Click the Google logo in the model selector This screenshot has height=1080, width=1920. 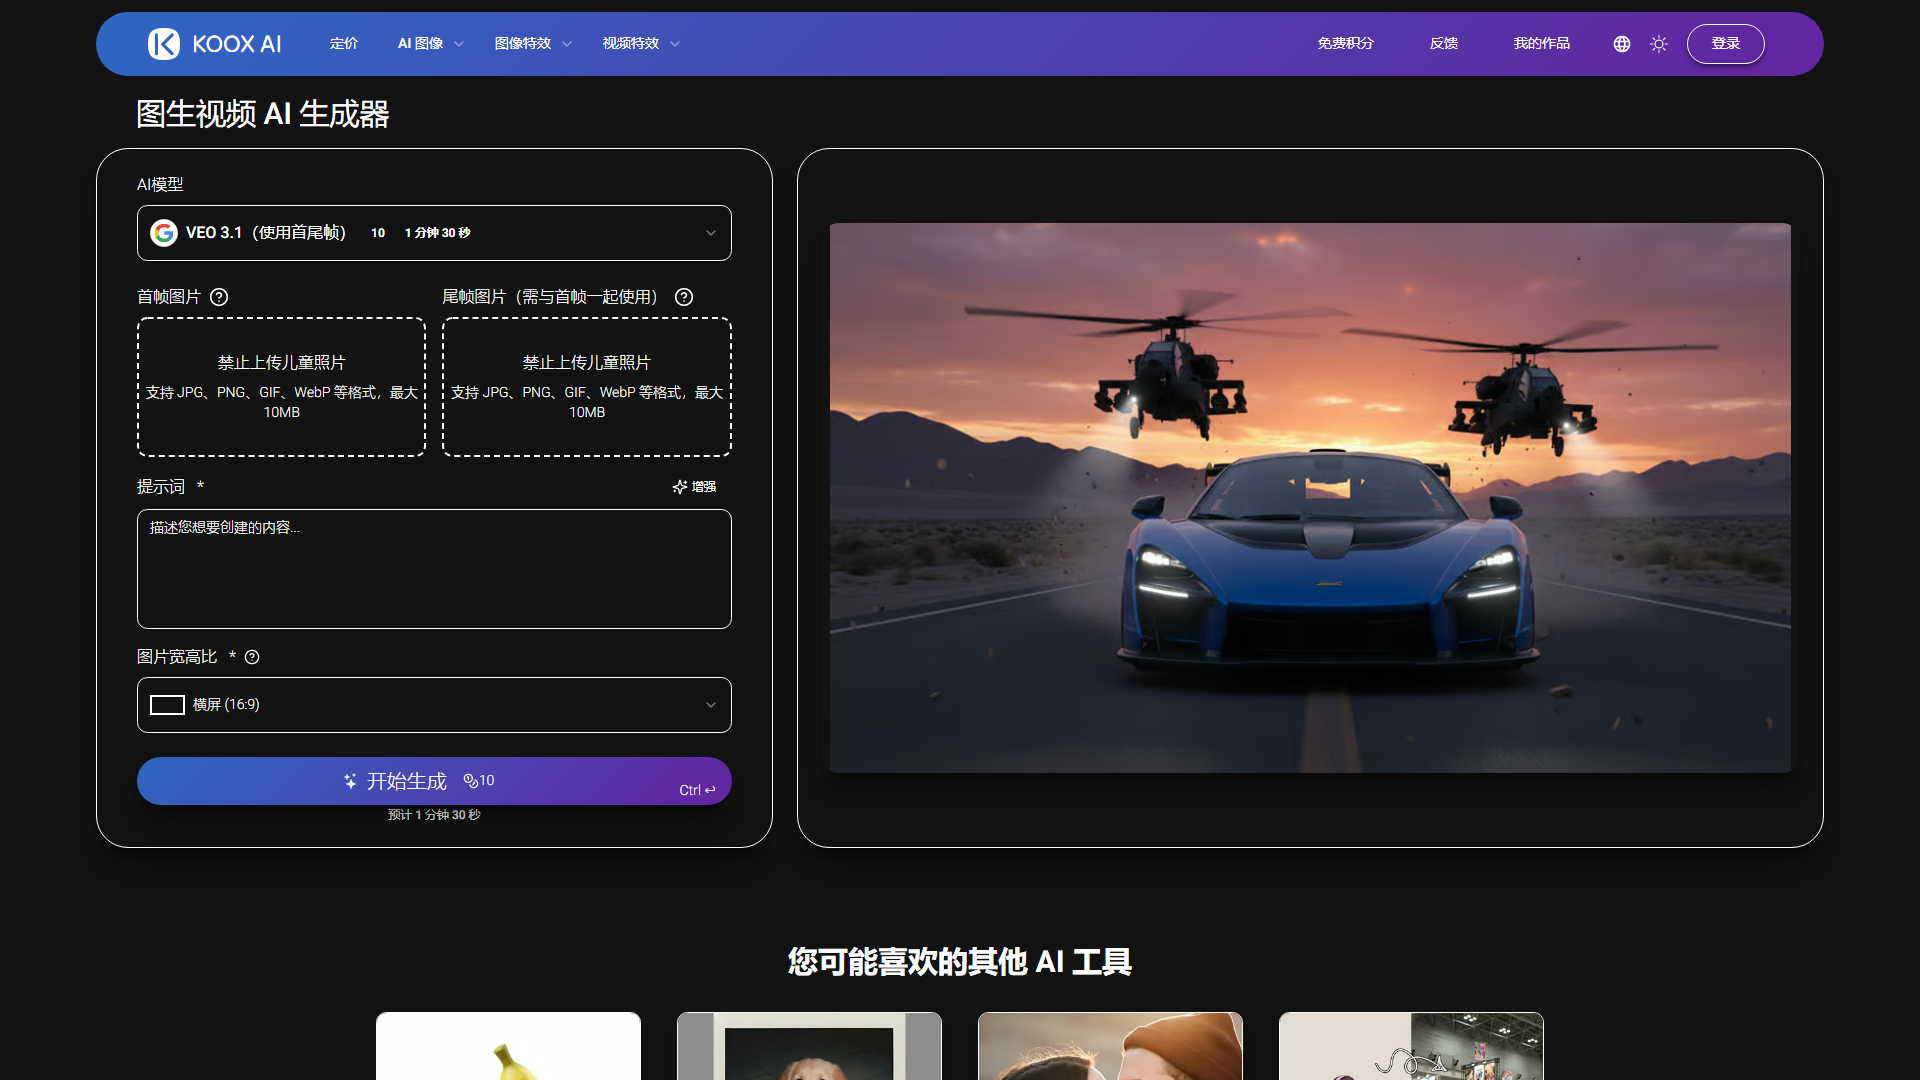click(x=165, y=232)
